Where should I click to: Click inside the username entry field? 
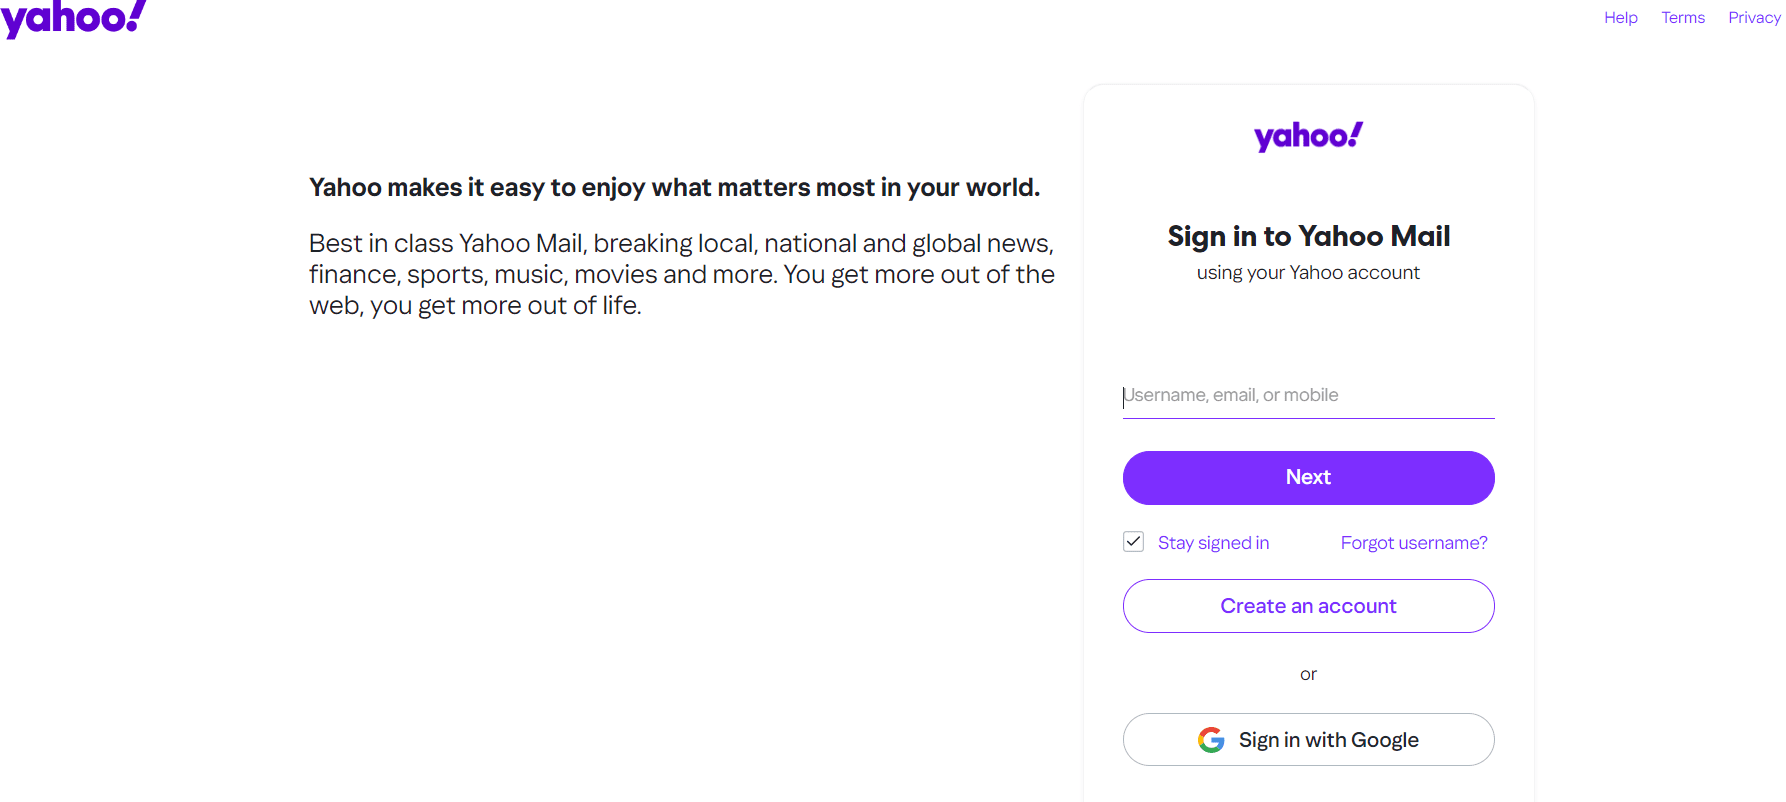tap(1308, 395)
